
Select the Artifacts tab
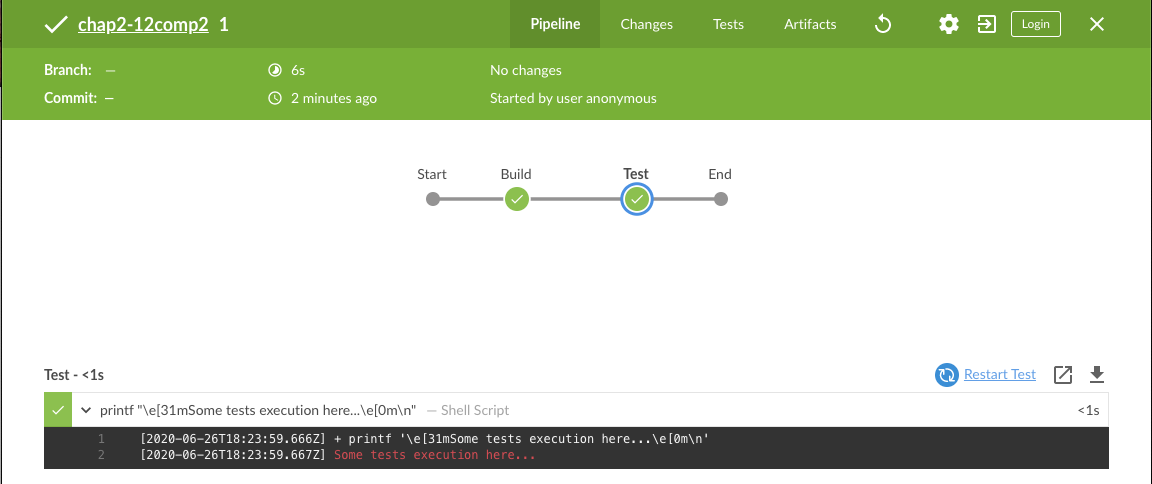coord(810,24)
